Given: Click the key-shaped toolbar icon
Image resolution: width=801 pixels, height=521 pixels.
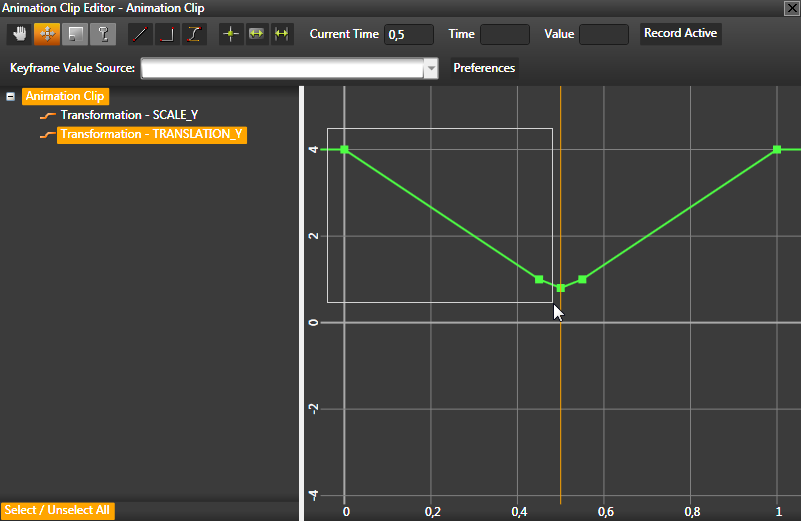Looking at the screenshot, I should tap(101, 34).
